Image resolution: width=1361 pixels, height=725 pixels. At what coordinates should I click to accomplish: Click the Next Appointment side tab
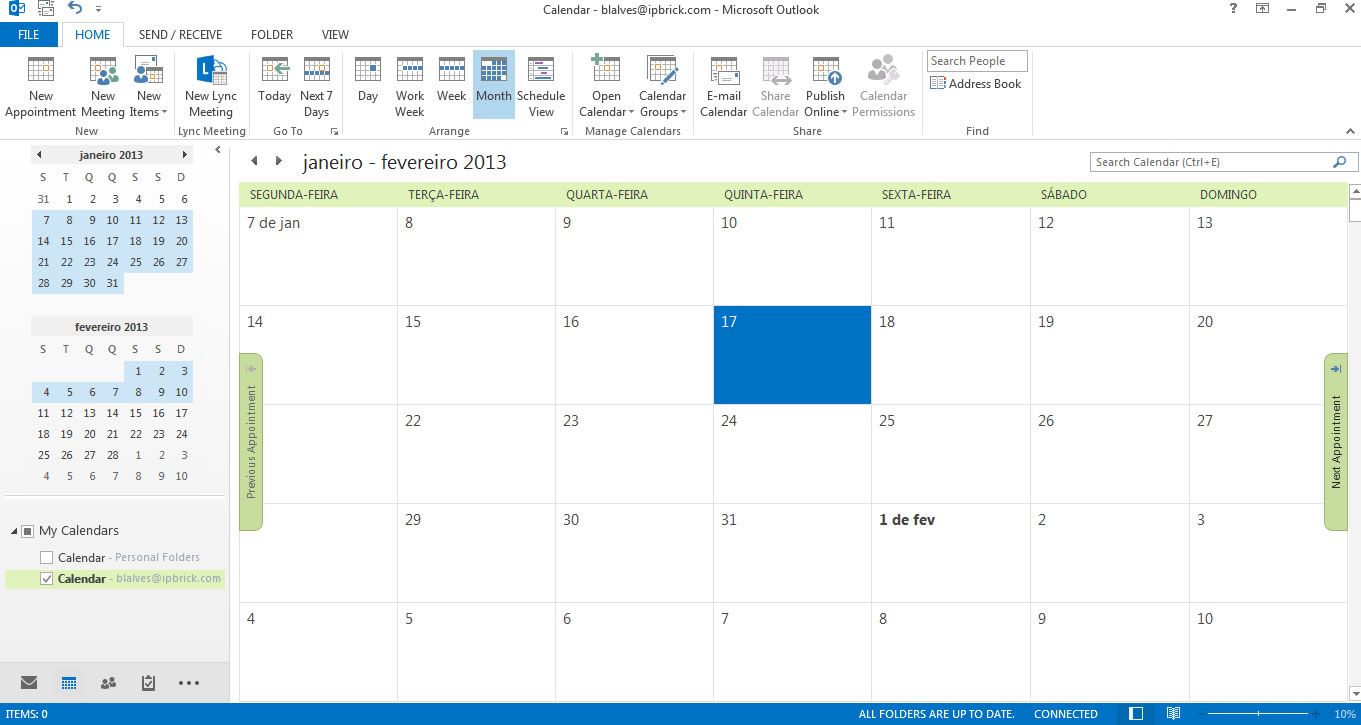tap(1336, 442)
